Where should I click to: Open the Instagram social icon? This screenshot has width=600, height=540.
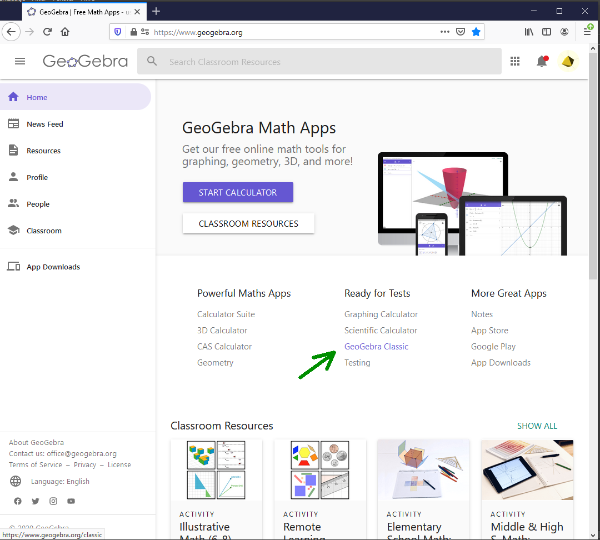coord(53,501)
